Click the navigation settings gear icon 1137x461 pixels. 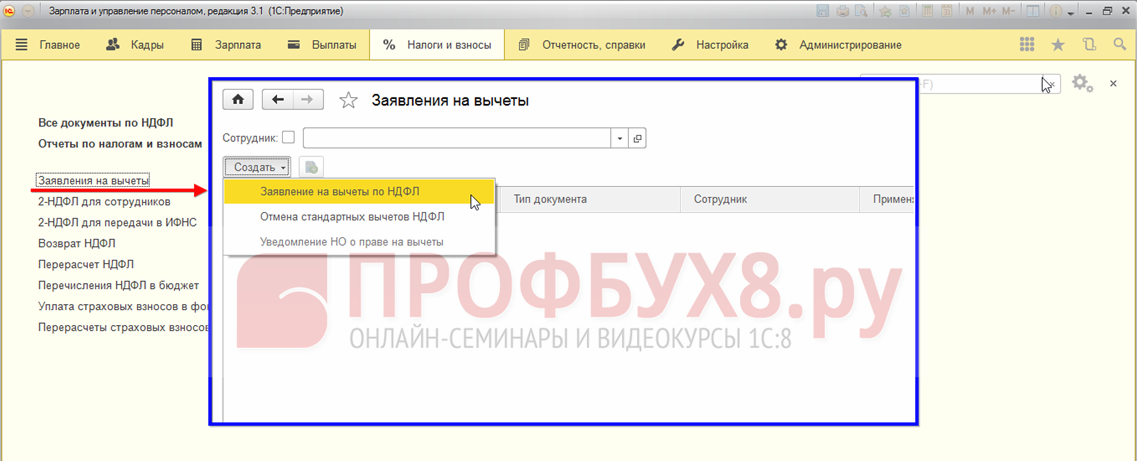[x=1082, y=83]
